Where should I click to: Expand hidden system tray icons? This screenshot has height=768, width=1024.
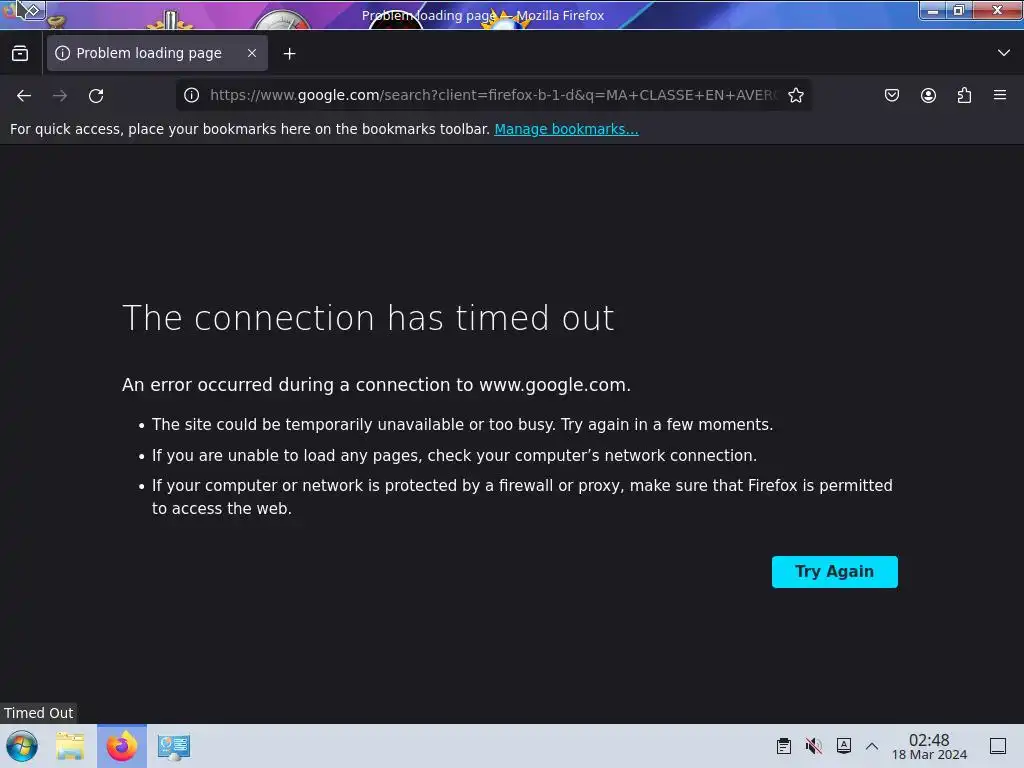coord(872,746)
